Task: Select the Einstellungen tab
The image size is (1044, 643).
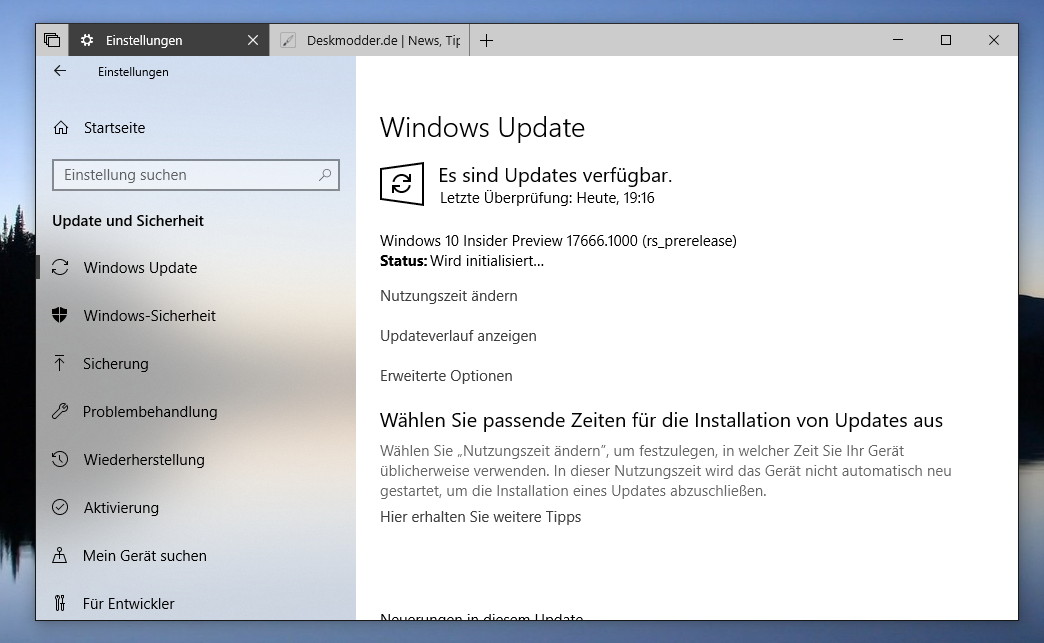Action: tap(169, 41)
